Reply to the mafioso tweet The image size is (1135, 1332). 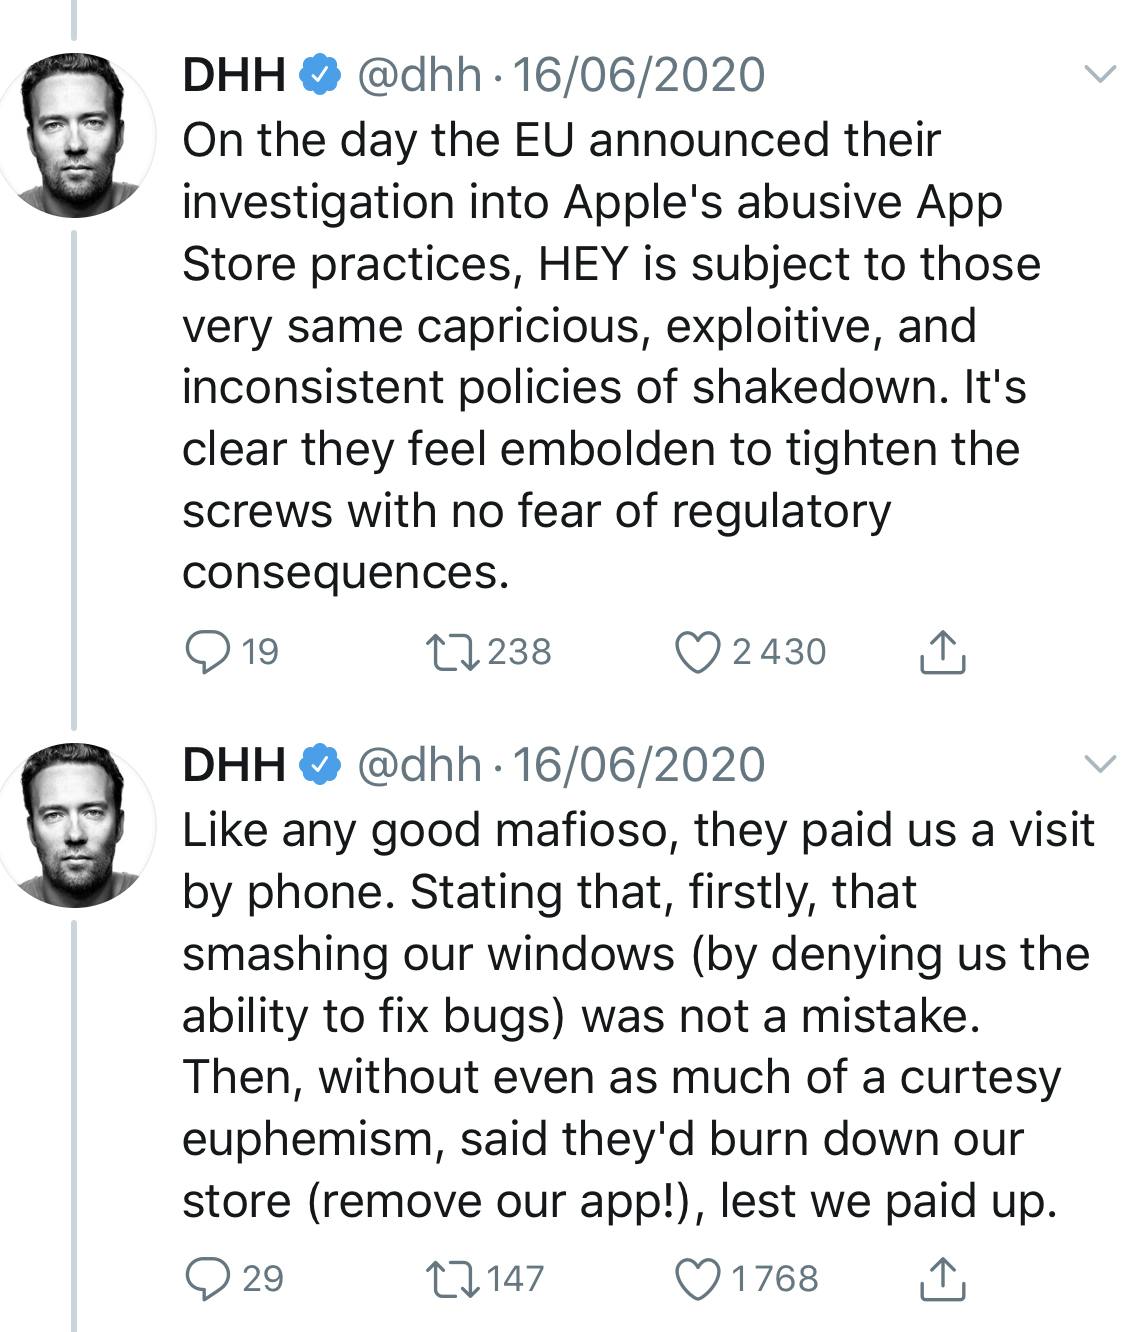point(206,1278)
